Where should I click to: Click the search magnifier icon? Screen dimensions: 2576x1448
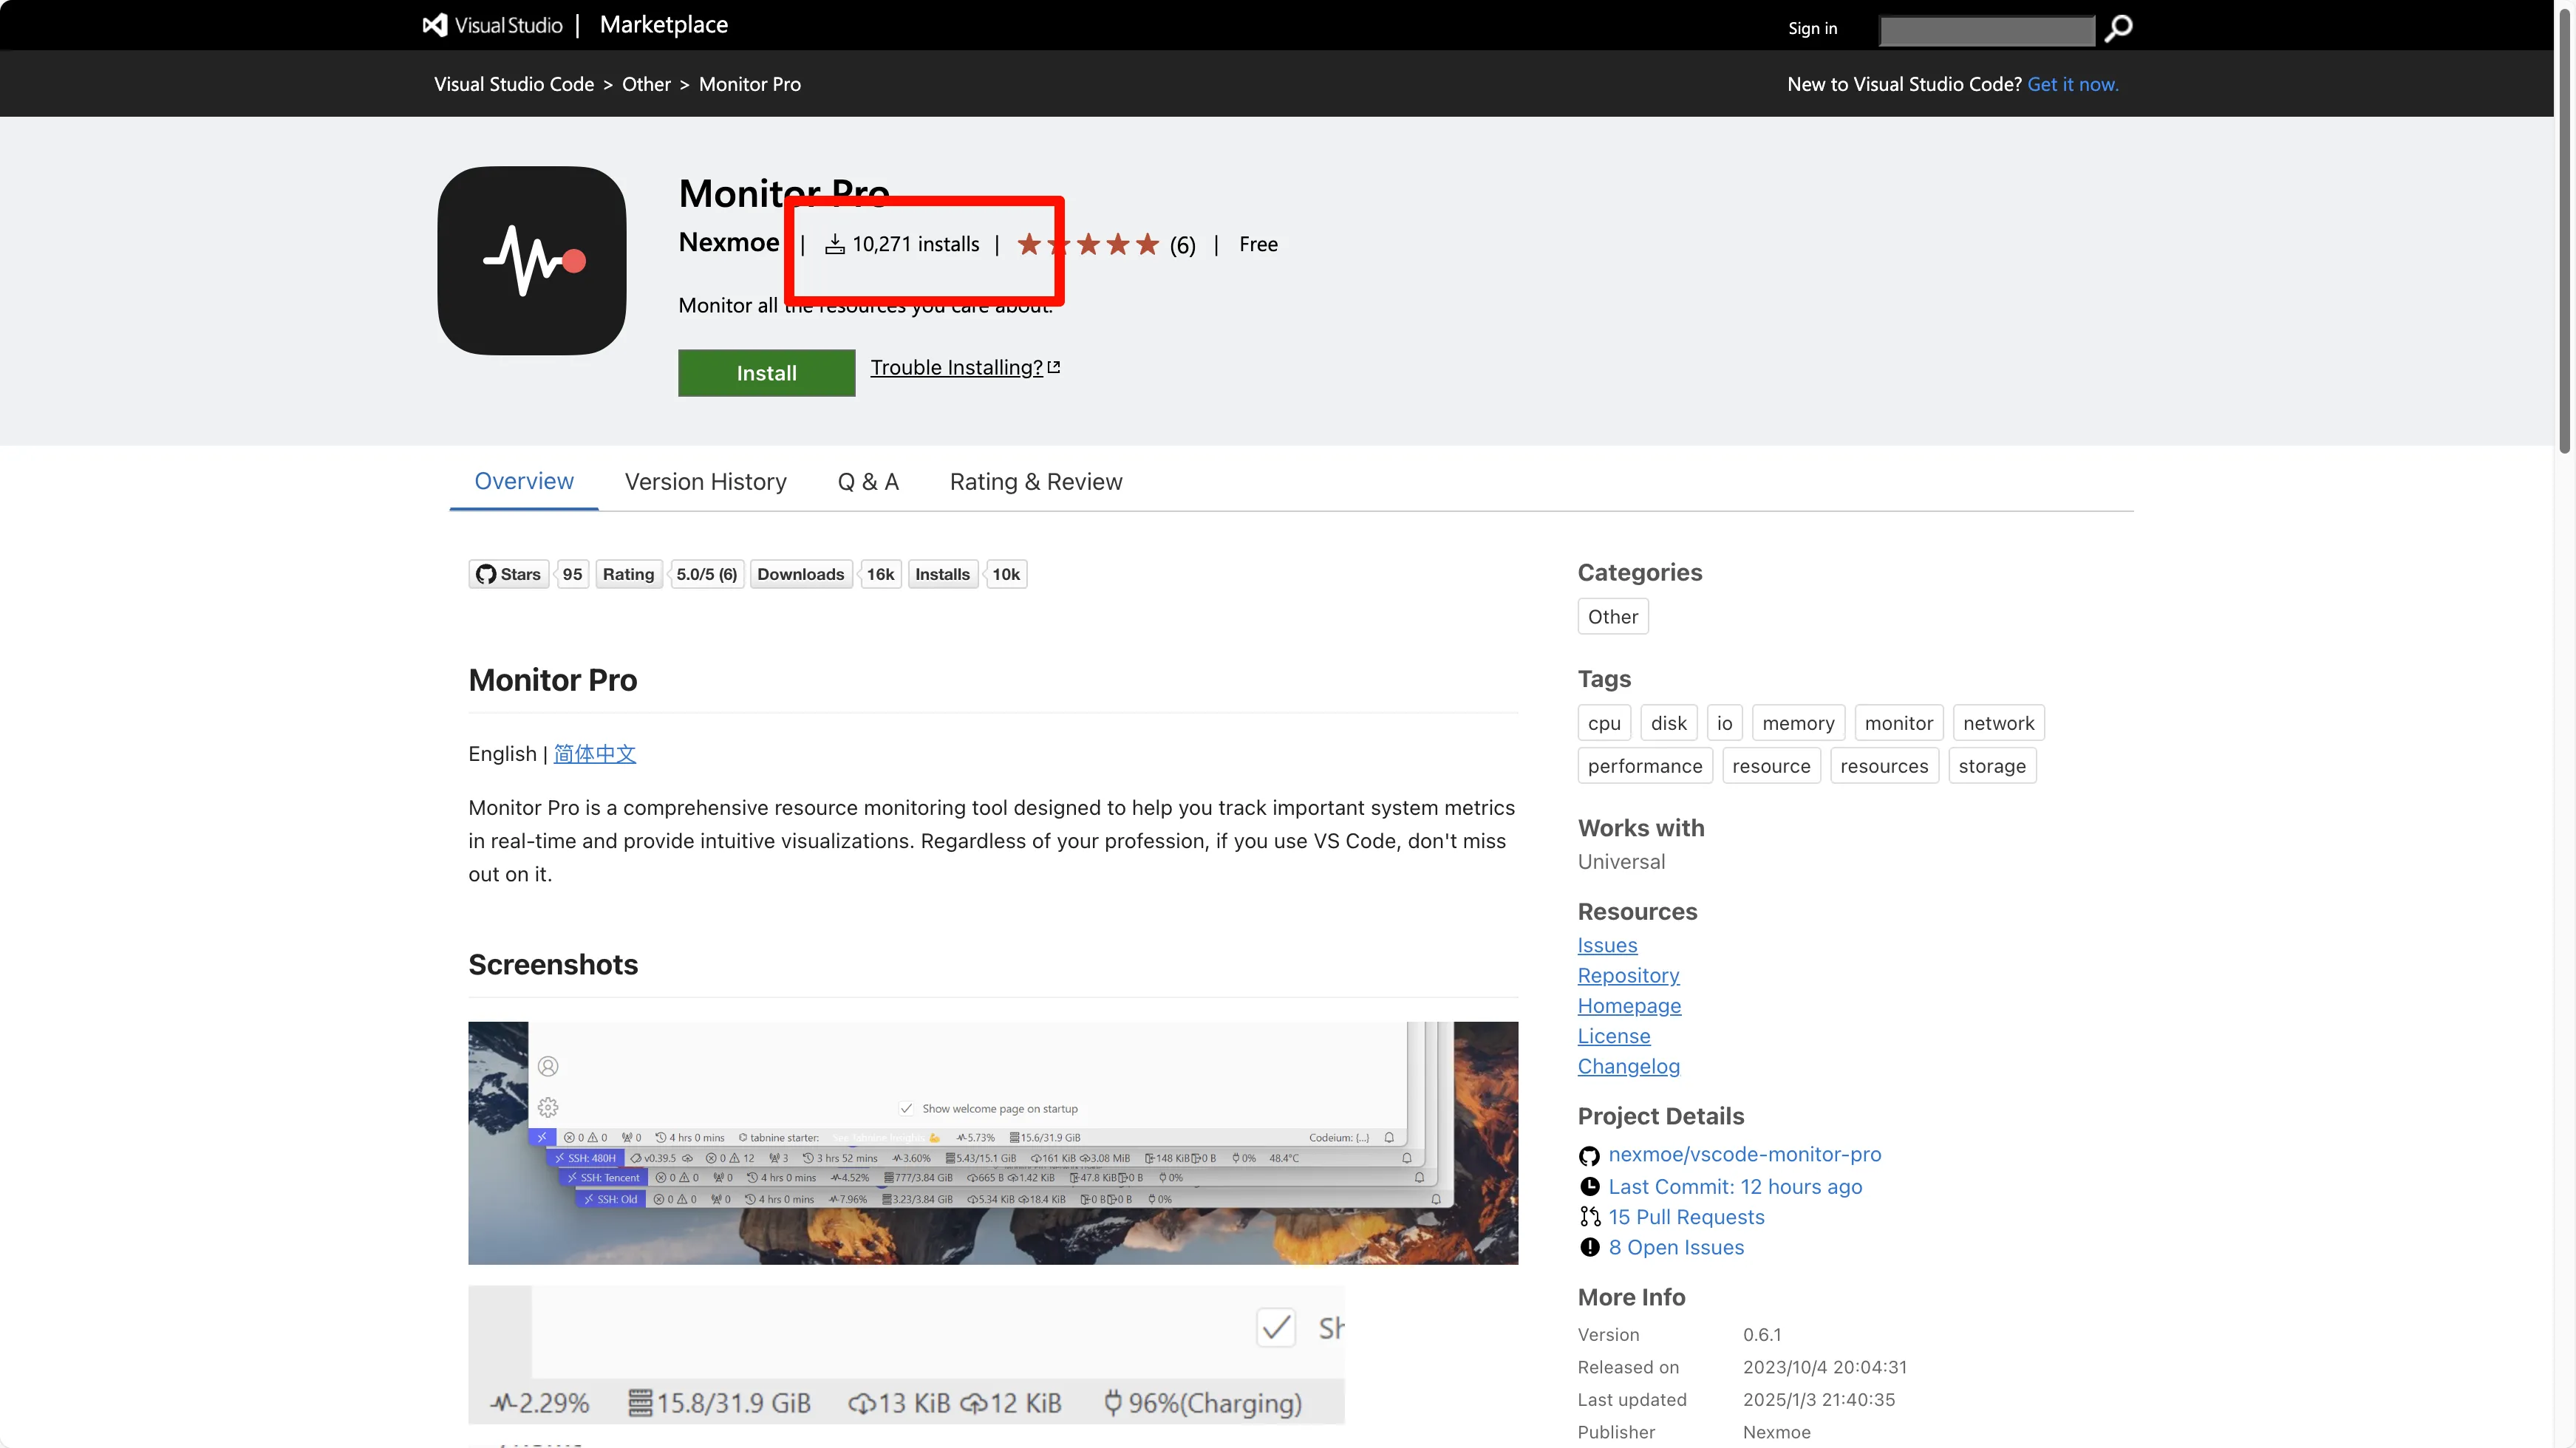[x=2118, y=28]
